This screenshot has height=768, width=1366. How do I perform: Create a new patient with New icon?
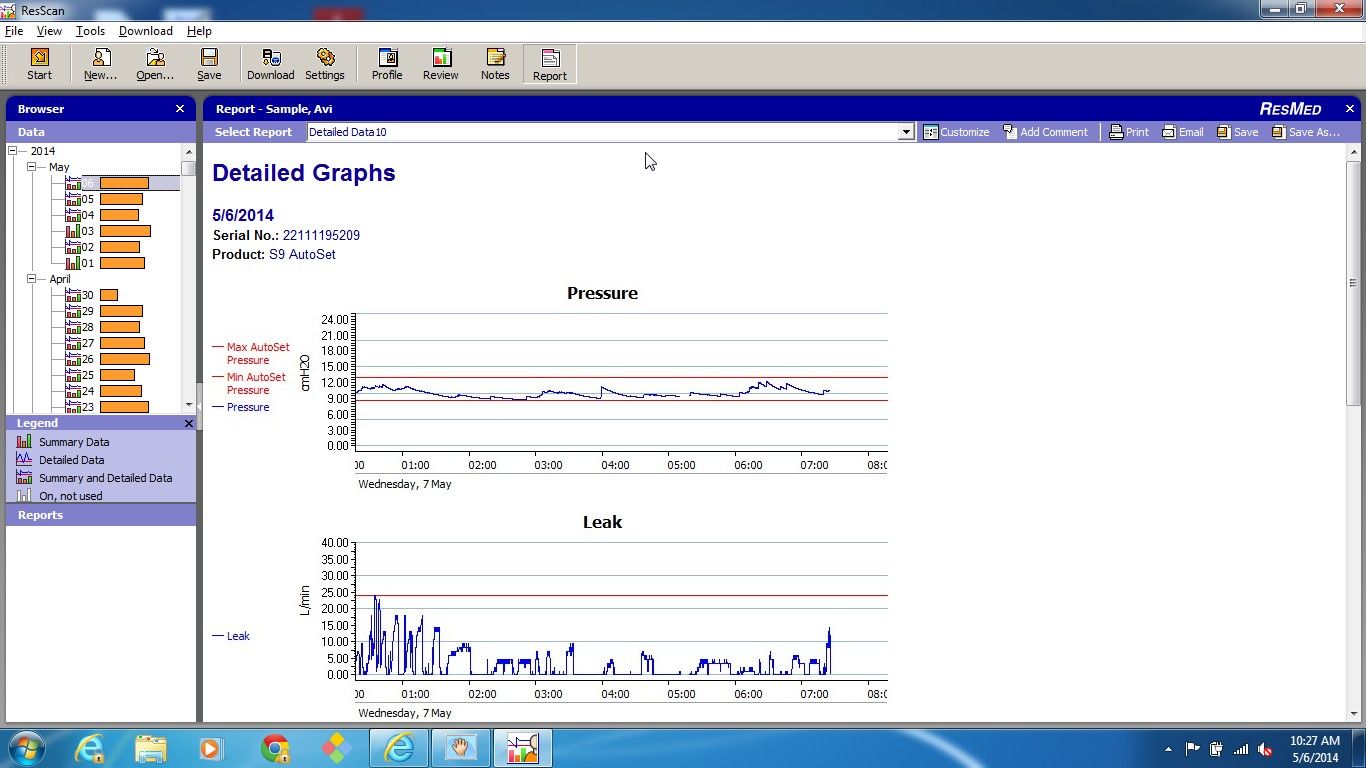point(100,65)
